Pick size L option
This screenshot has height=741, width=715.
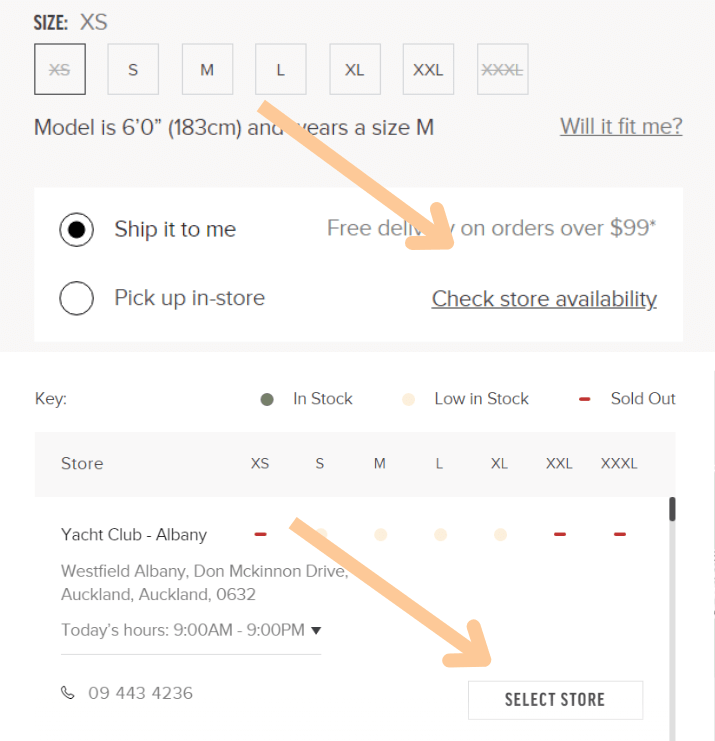281,69
